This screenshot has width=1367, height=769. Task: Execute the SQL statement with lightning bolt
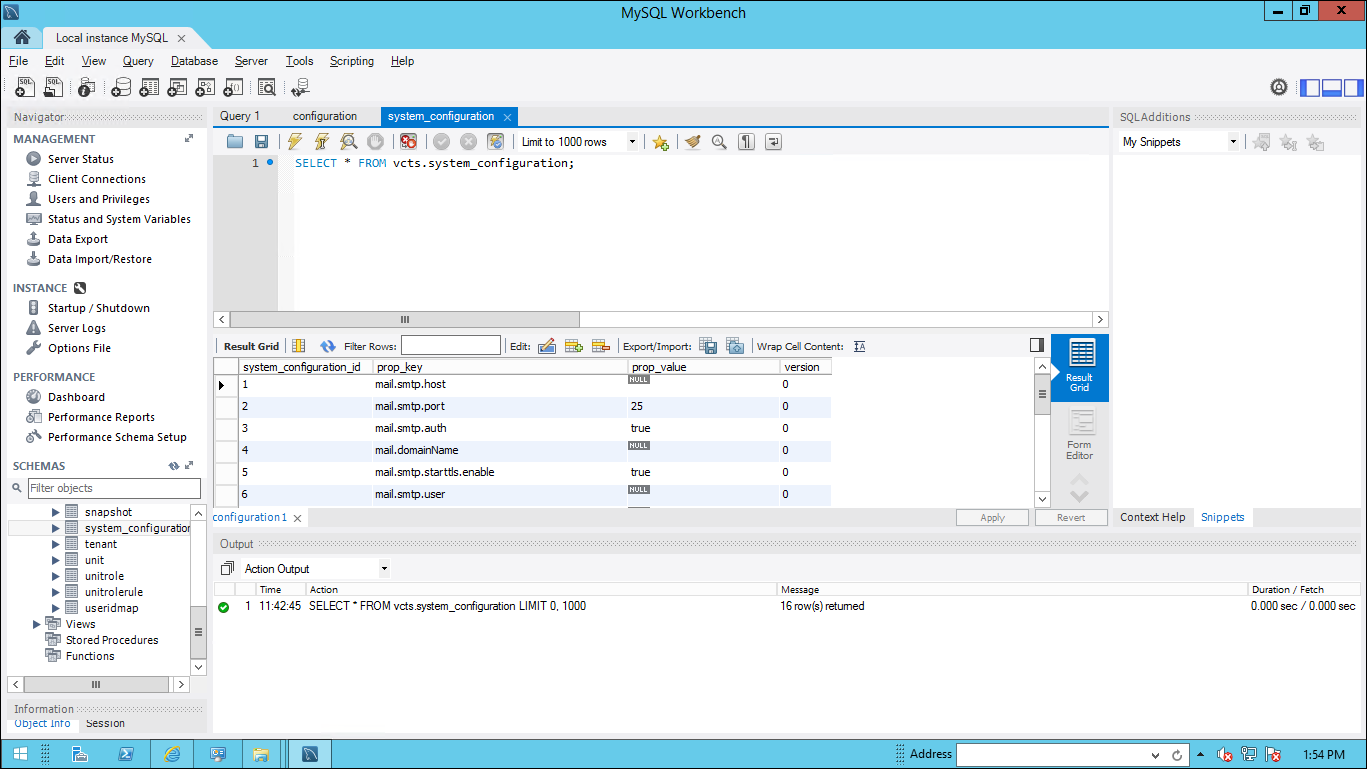coord(294,142)
